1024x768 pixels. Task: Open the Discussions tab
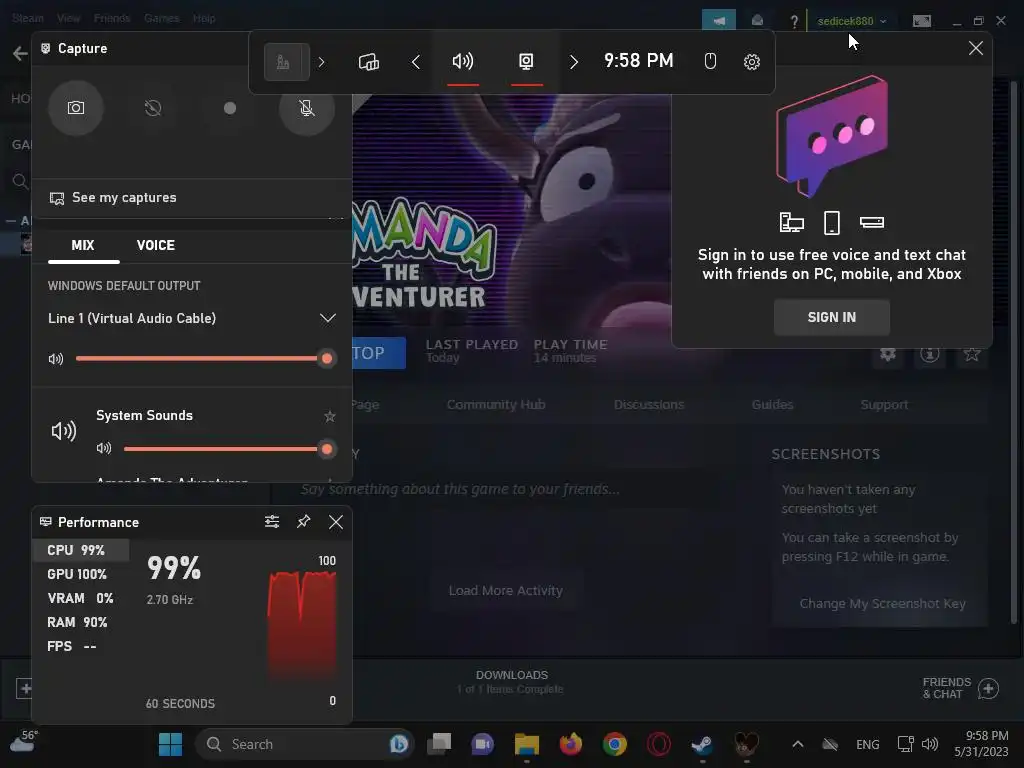tap(648, 404)
